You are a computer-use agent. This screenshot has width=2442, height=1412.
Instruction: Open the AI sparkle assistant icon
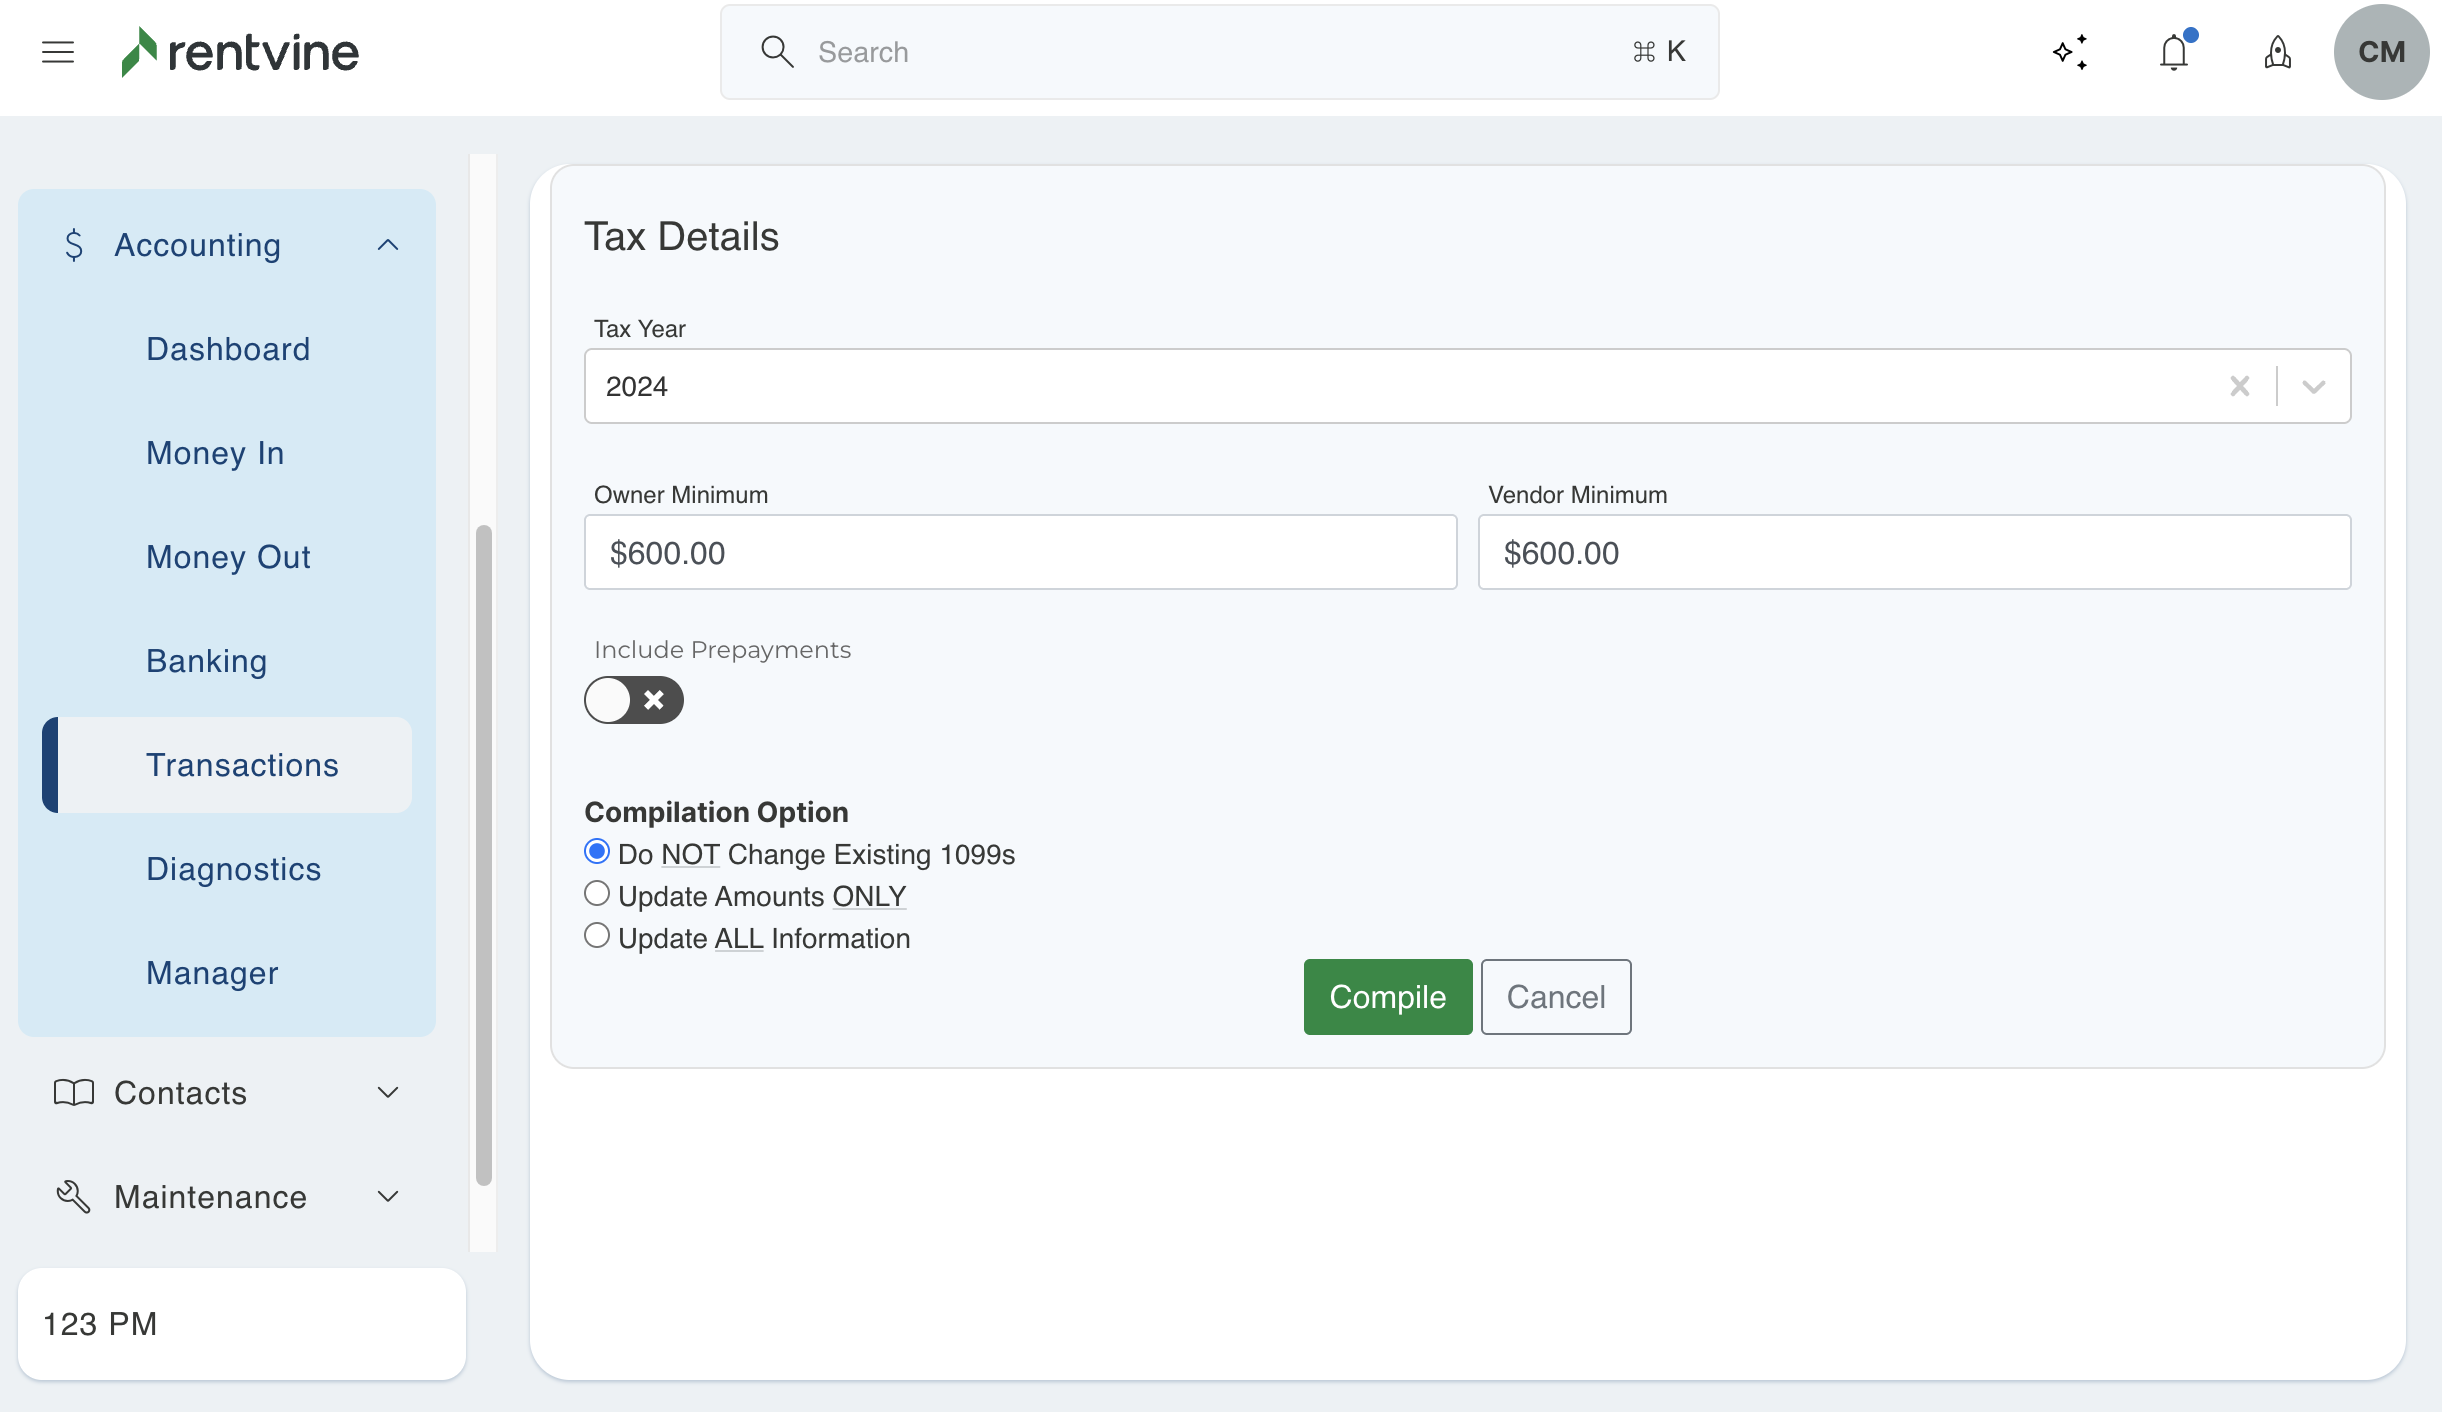pyautogui.click(x=2070, y=52)
